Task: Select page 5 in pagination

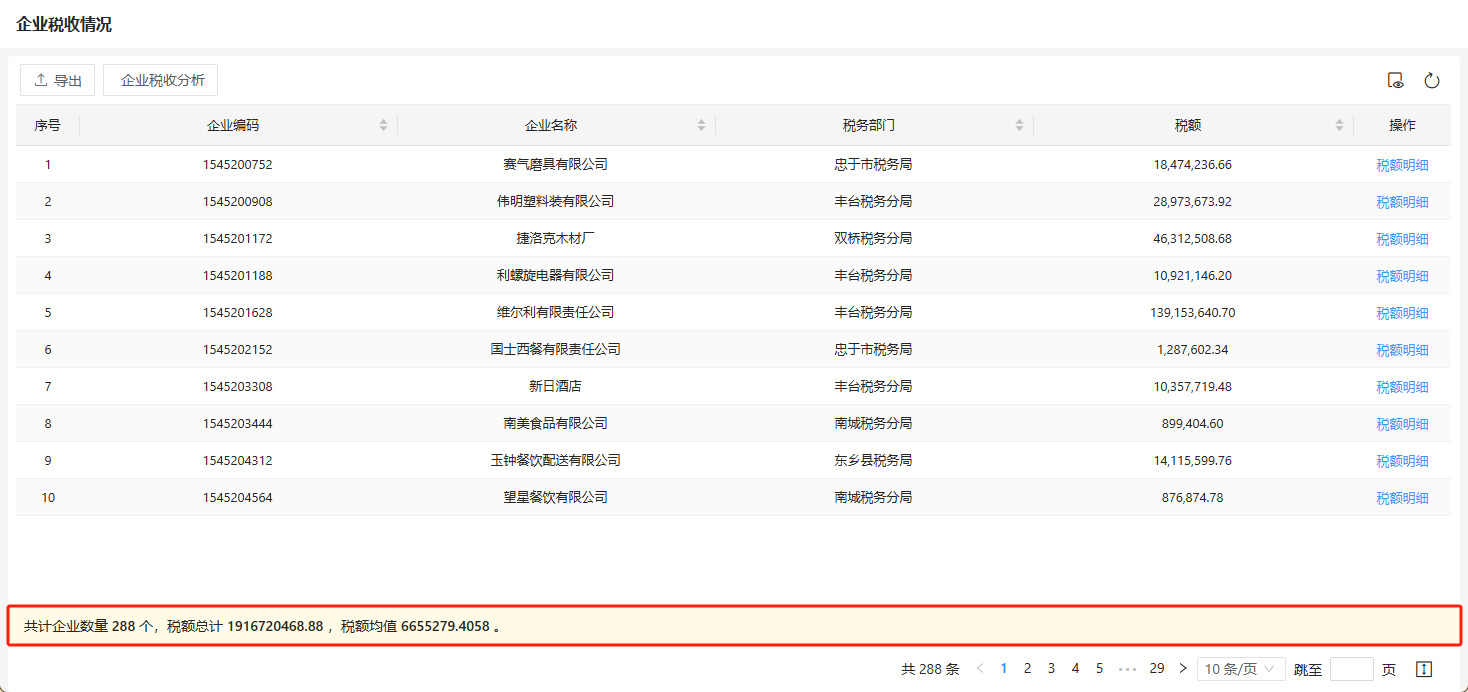Action: (1099, 669)
